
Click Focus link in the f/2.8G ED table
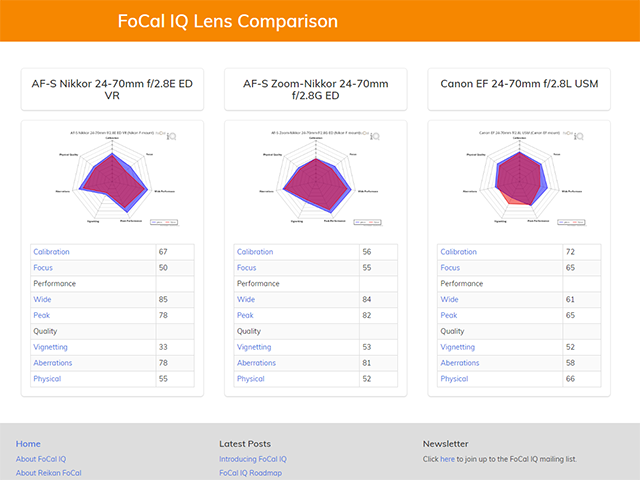click(x=247, y=268)
